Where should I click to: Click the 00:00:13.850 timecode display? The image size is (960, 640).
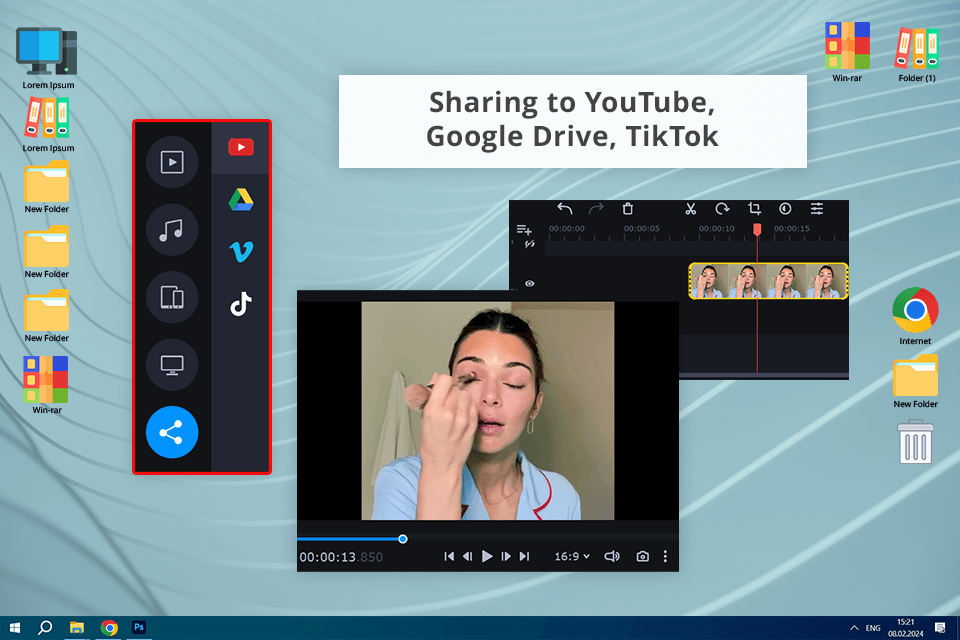(x=341, y=557)
